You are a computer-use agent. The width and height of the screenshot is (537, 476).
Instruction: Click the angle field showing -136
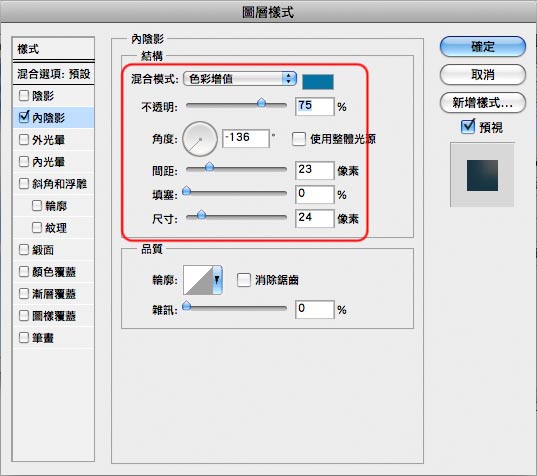click(x=246, y=138)
